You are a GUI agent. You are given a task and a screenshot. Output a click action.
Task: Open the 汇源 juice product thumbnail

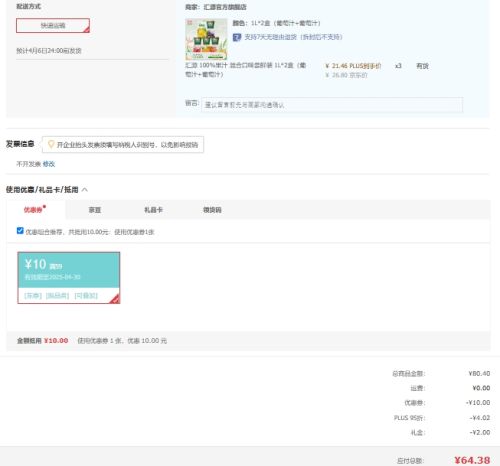pos(206,39)
